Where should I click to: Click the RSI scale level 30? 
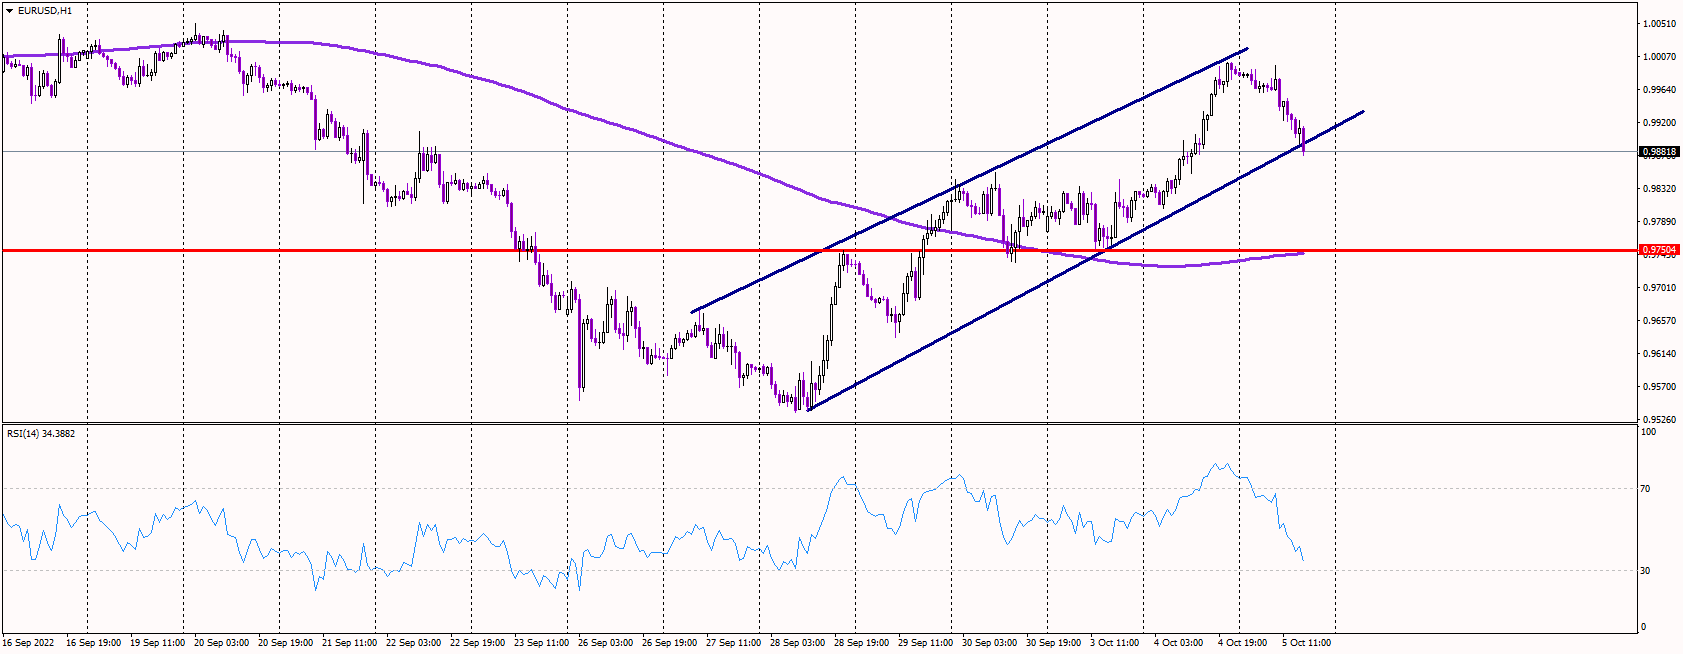click(1646, 570)
